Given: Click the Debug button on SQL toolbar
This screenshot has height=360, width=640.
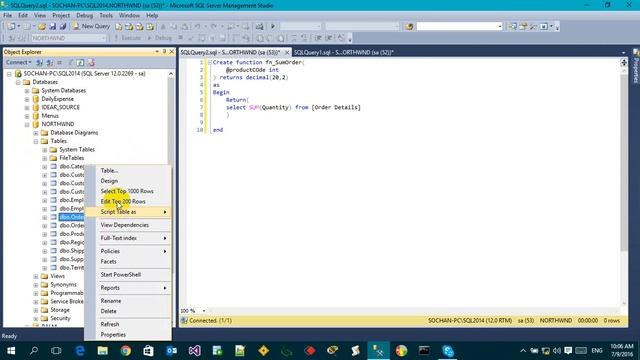Looking at the screenshot, I should tap(160, 38).
